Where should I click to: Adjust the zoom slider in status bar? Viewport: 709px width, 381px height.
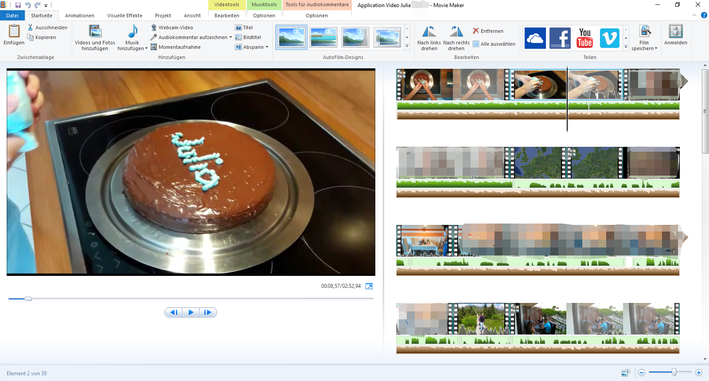click(x=674, y=372)
